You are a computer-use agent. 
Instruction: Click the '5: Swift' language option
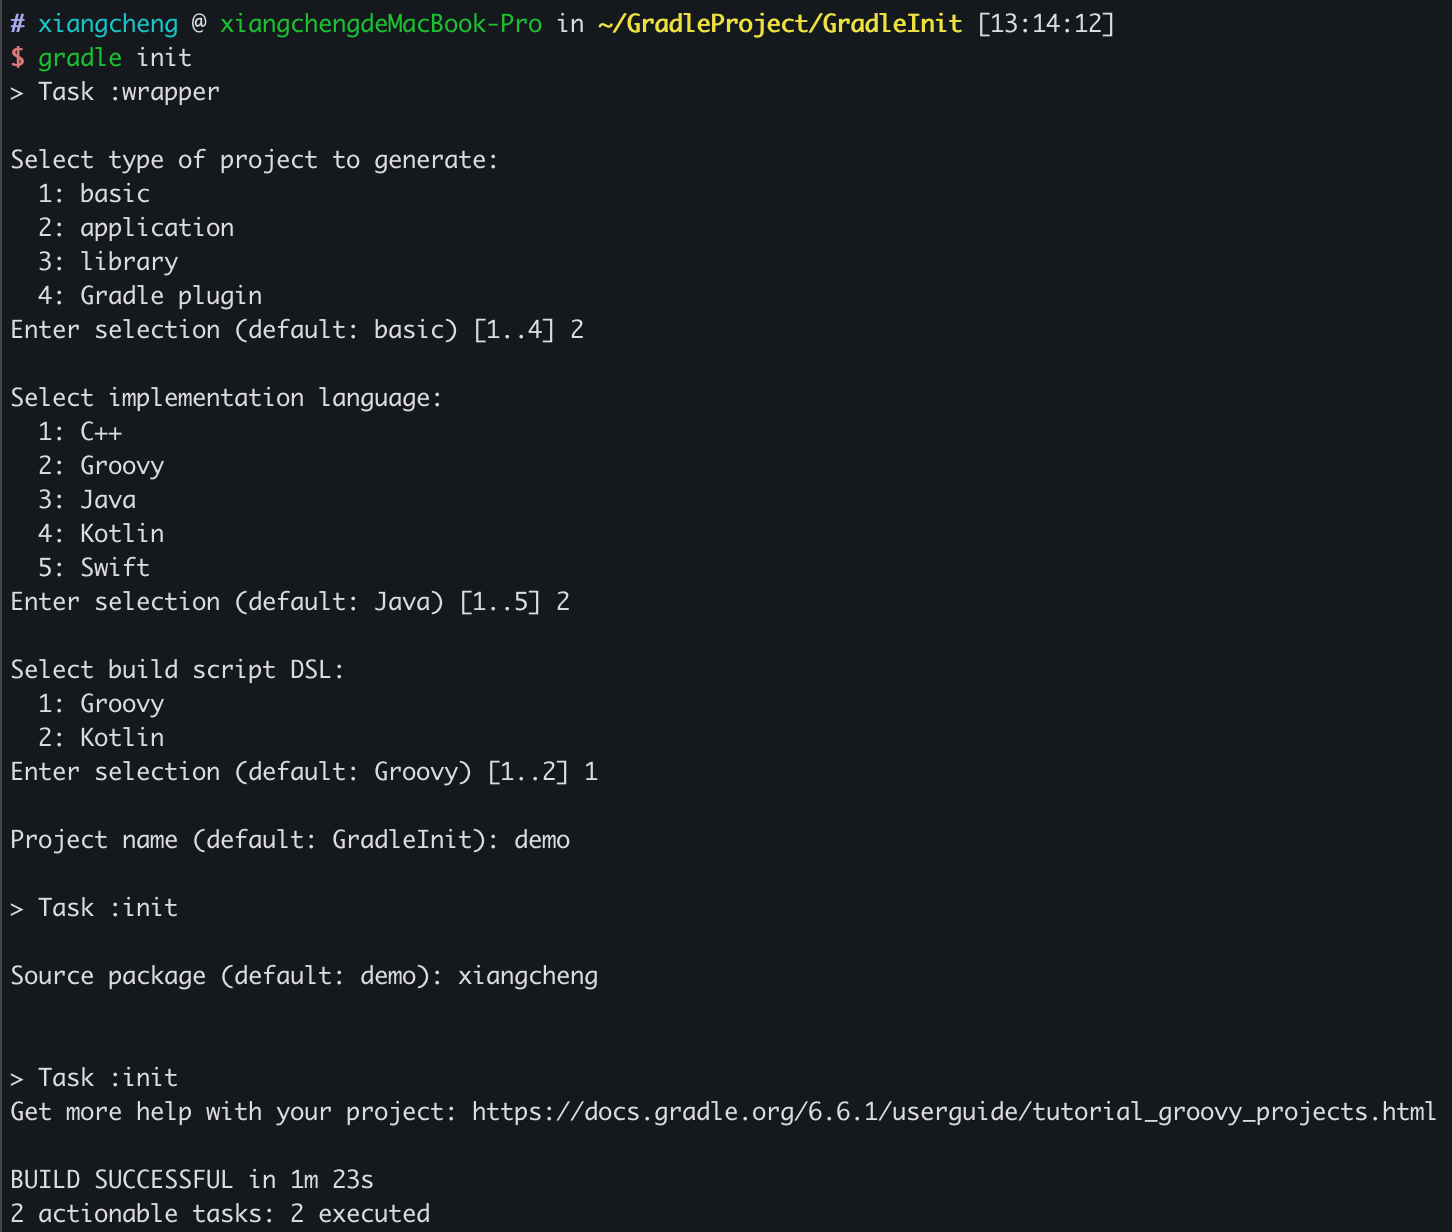[94, 568]
